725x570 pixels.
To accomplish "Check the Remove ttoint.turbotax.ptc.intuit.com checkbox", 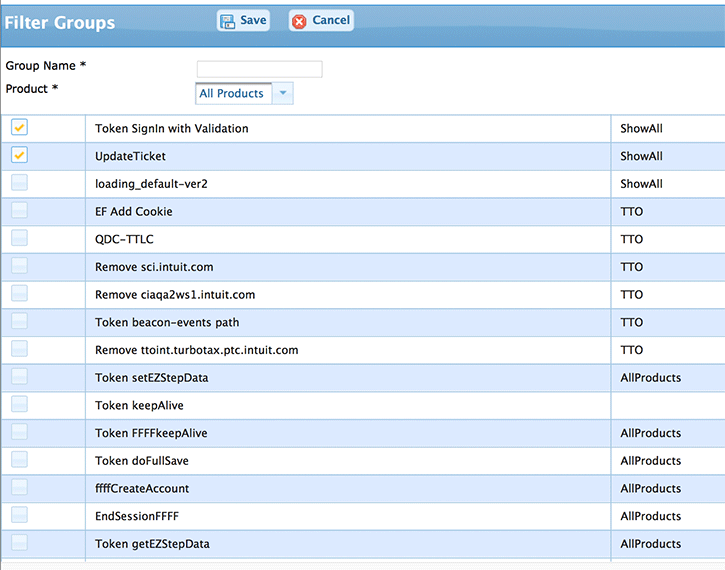I will tap(19, 349).
